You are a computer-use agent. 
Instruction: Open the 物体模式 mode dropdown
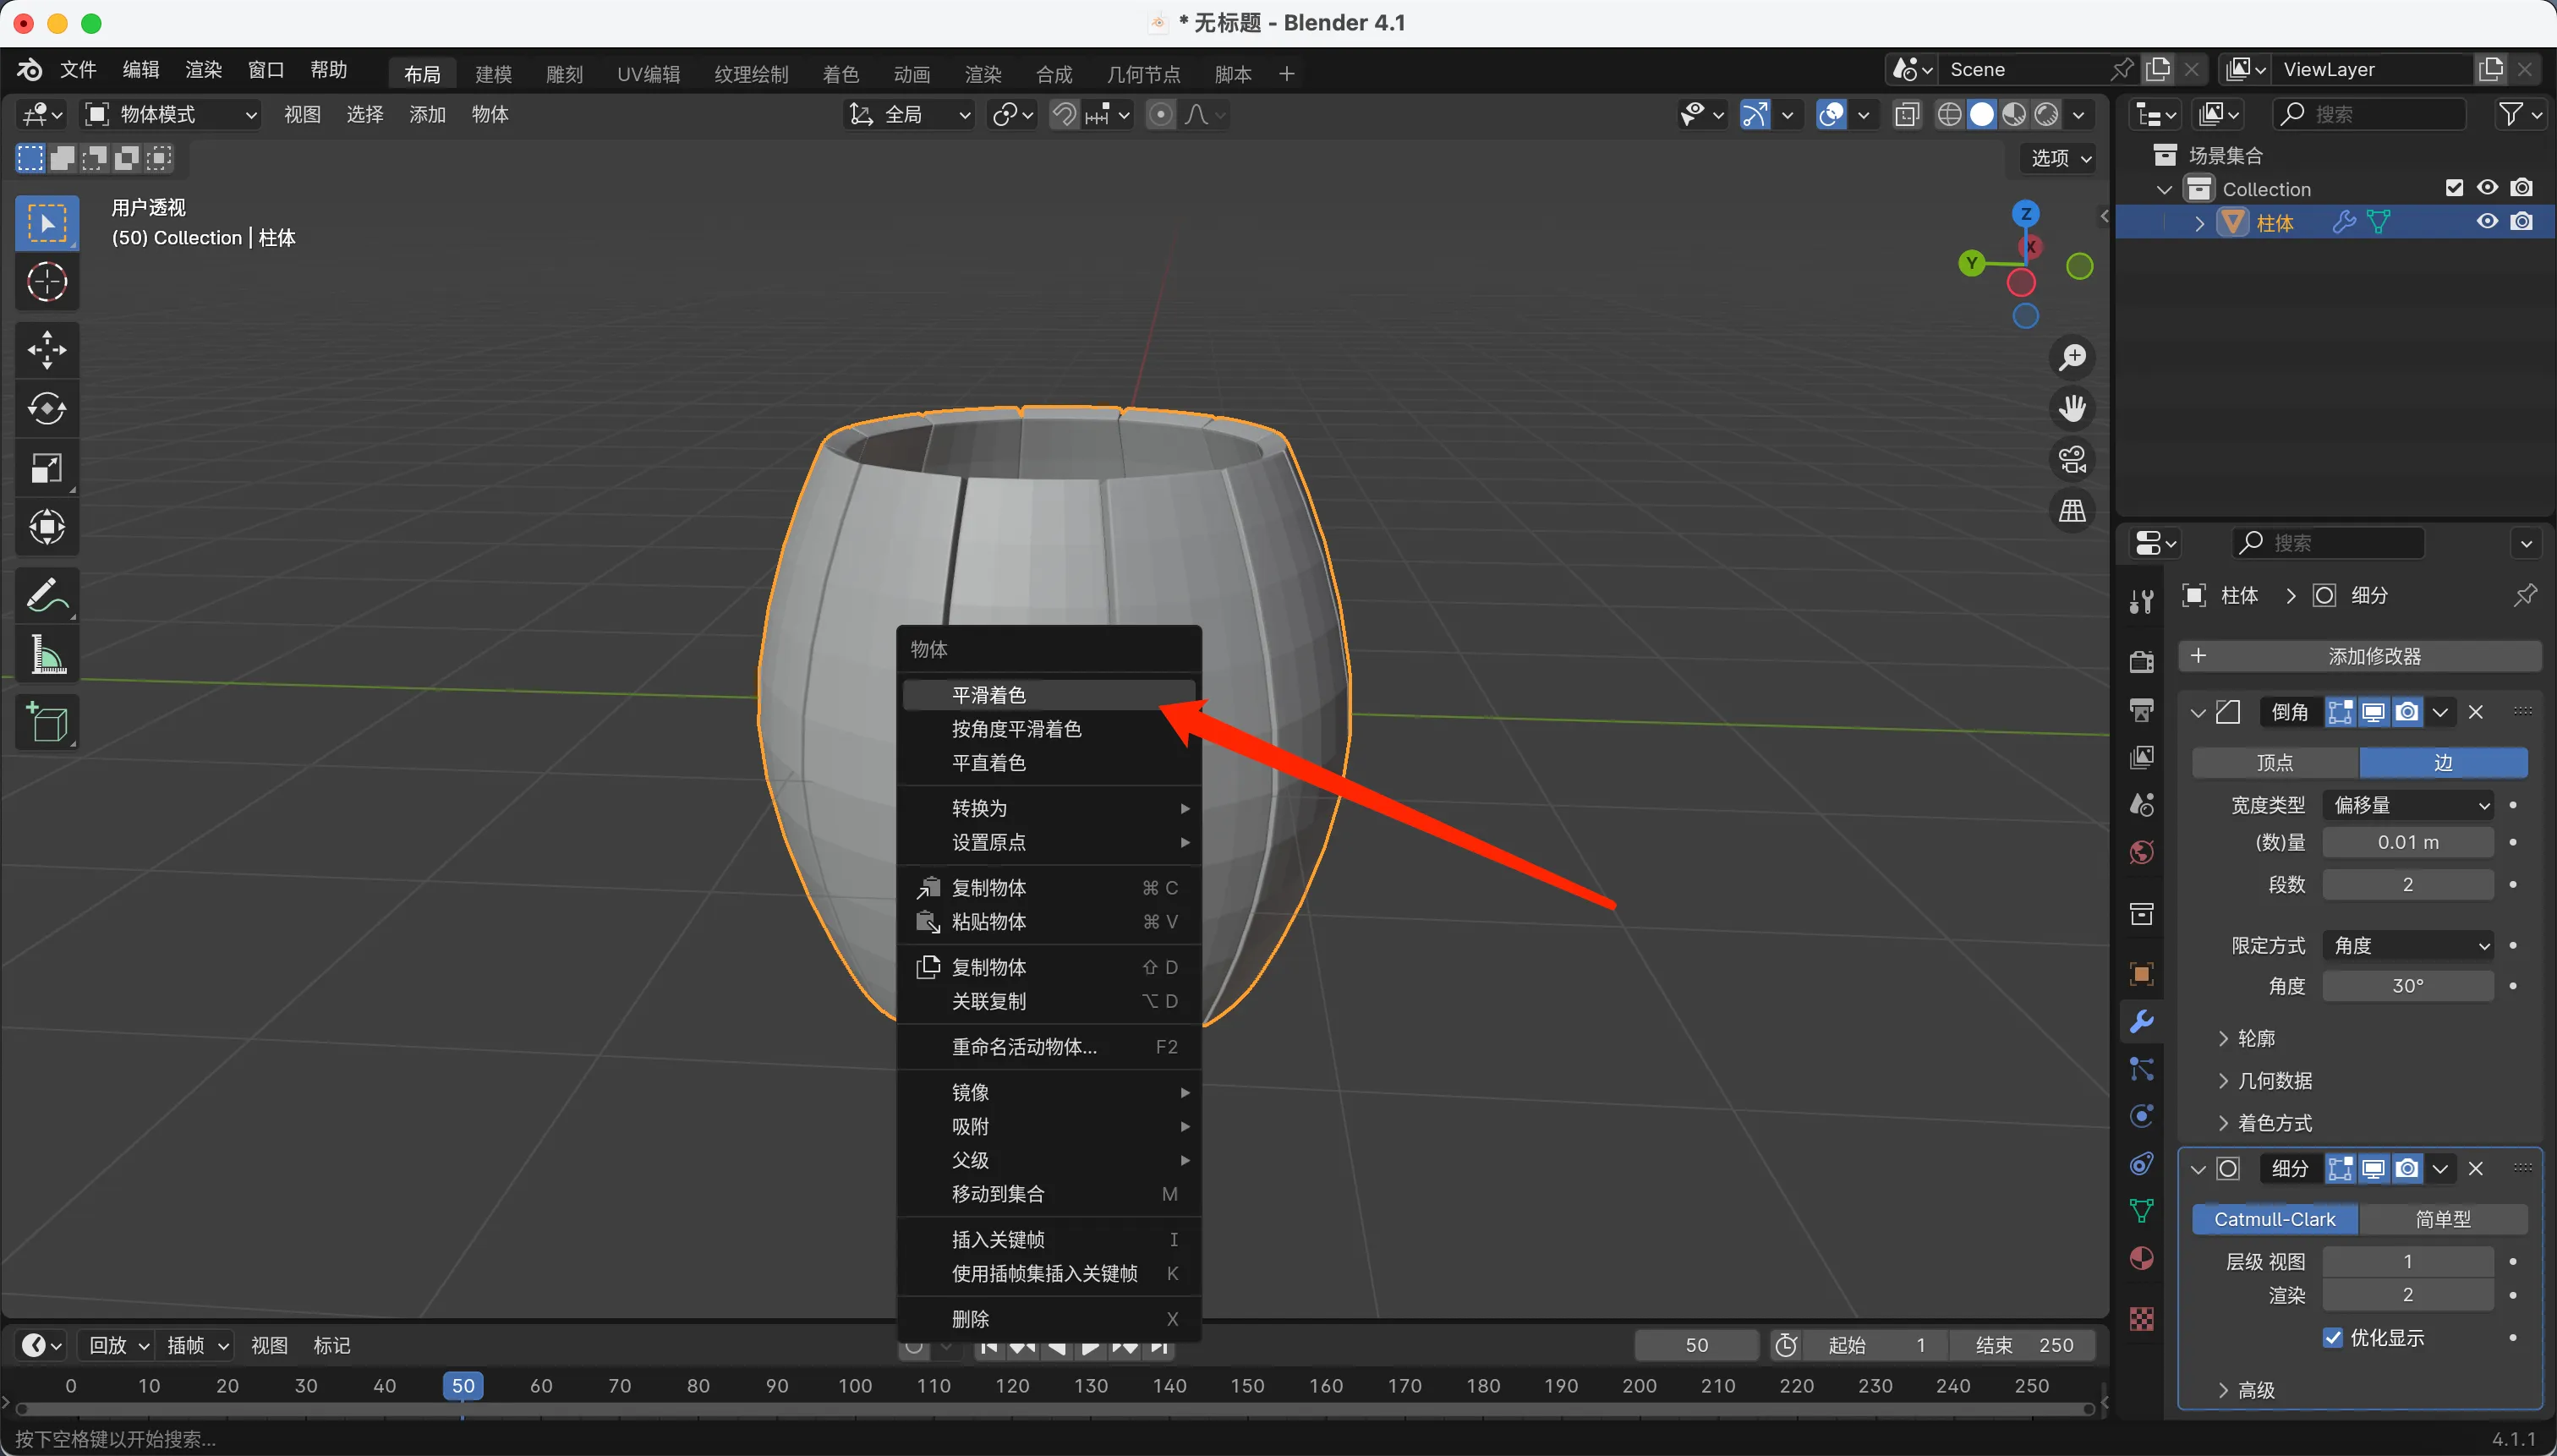click(x=170, y=115)
